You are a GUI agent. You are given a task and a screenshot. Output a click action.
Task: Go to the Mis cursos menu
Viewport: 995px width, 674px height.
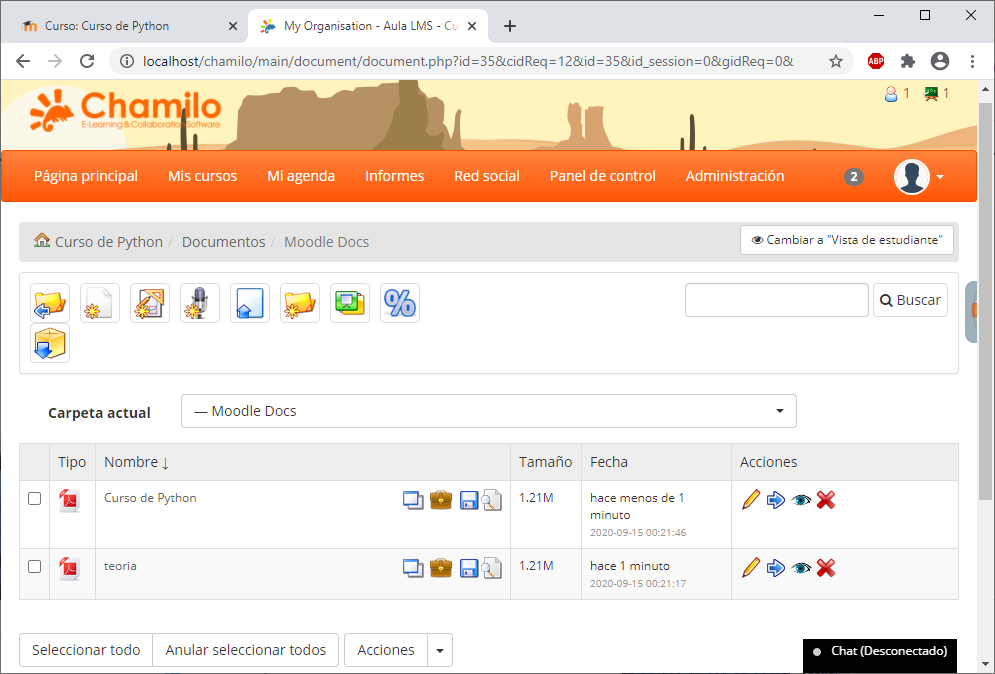point(202,176)
